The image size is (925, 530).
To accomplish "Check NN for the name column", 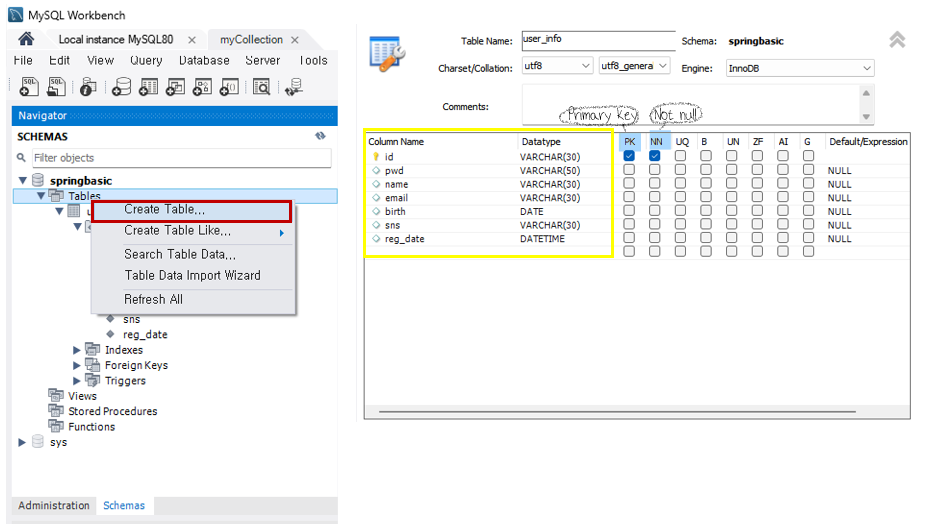I will [x=654, y=183].
